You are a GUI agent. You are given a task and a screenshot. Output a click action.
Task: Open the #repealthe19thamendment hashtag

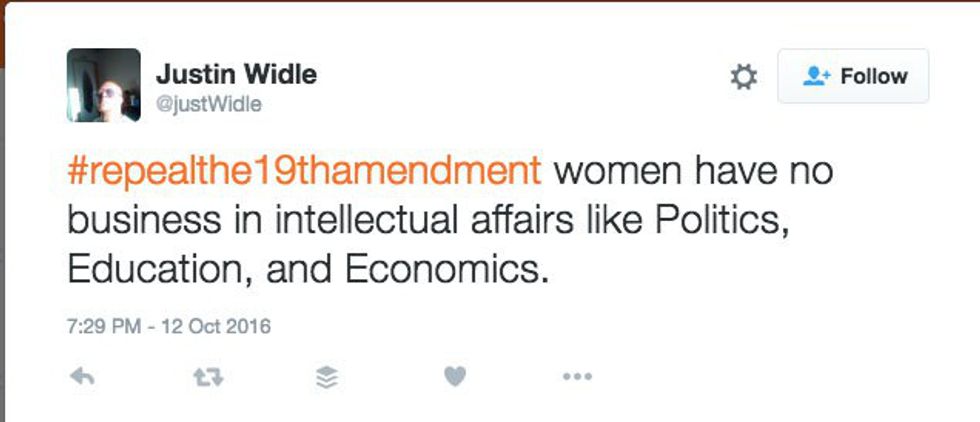304,171
